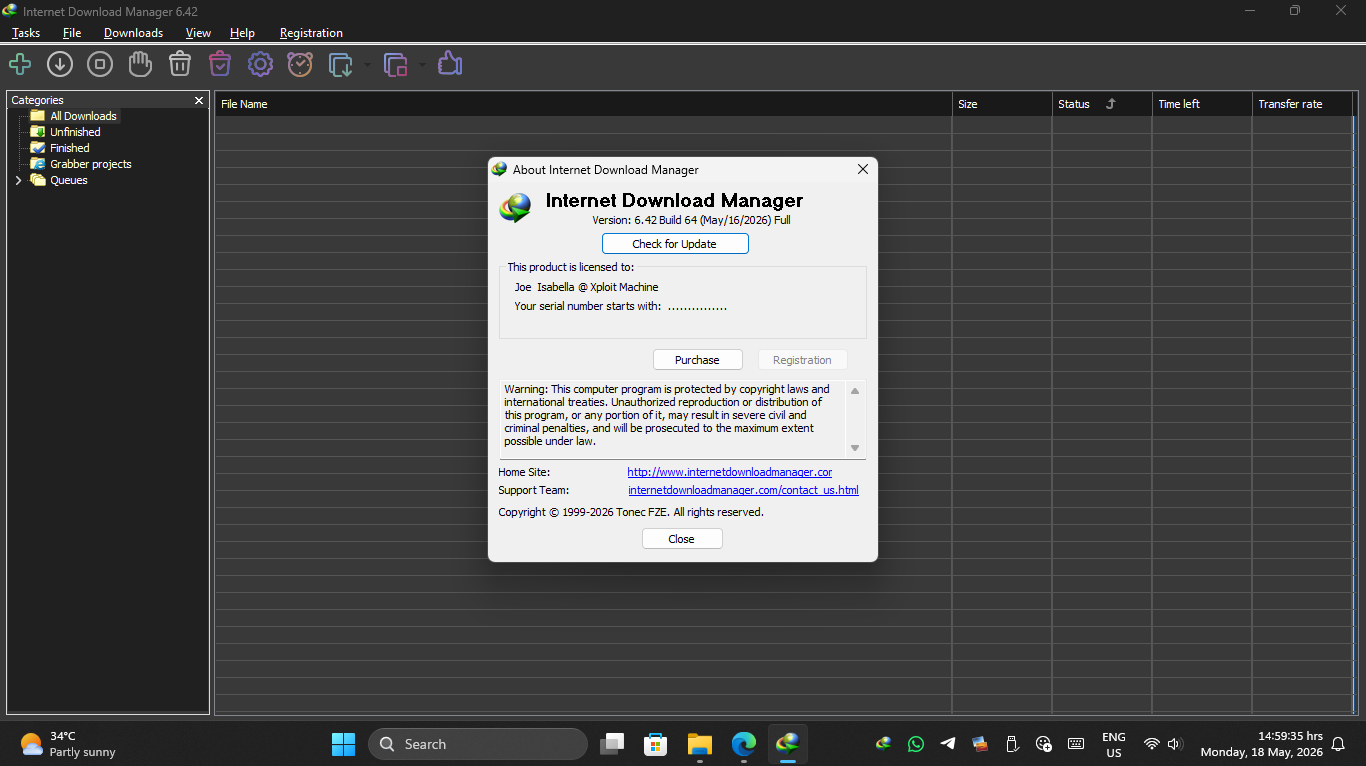The image size is (1366, 766).
Task: Open the Start Queue dropdown arrow
Action: (x=367, y=66)
